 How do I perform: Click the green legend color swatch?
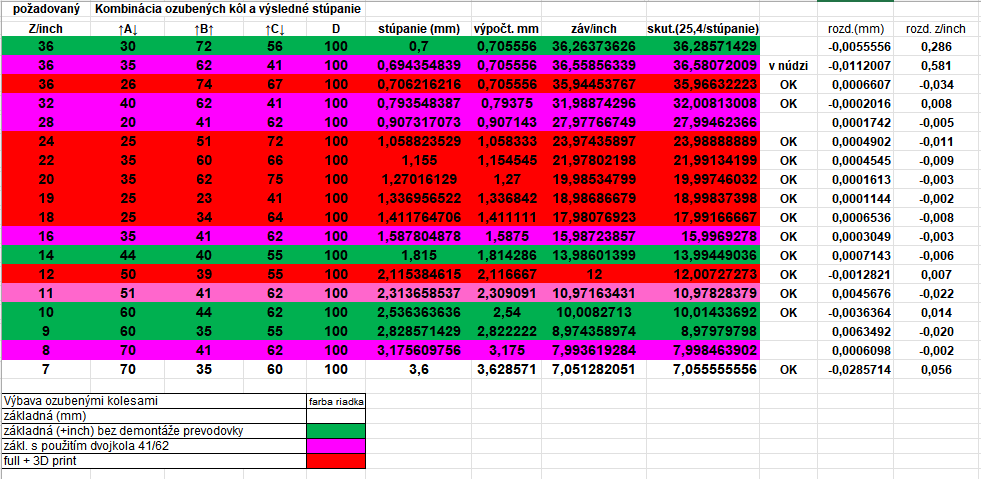click(x=337, y=430)
